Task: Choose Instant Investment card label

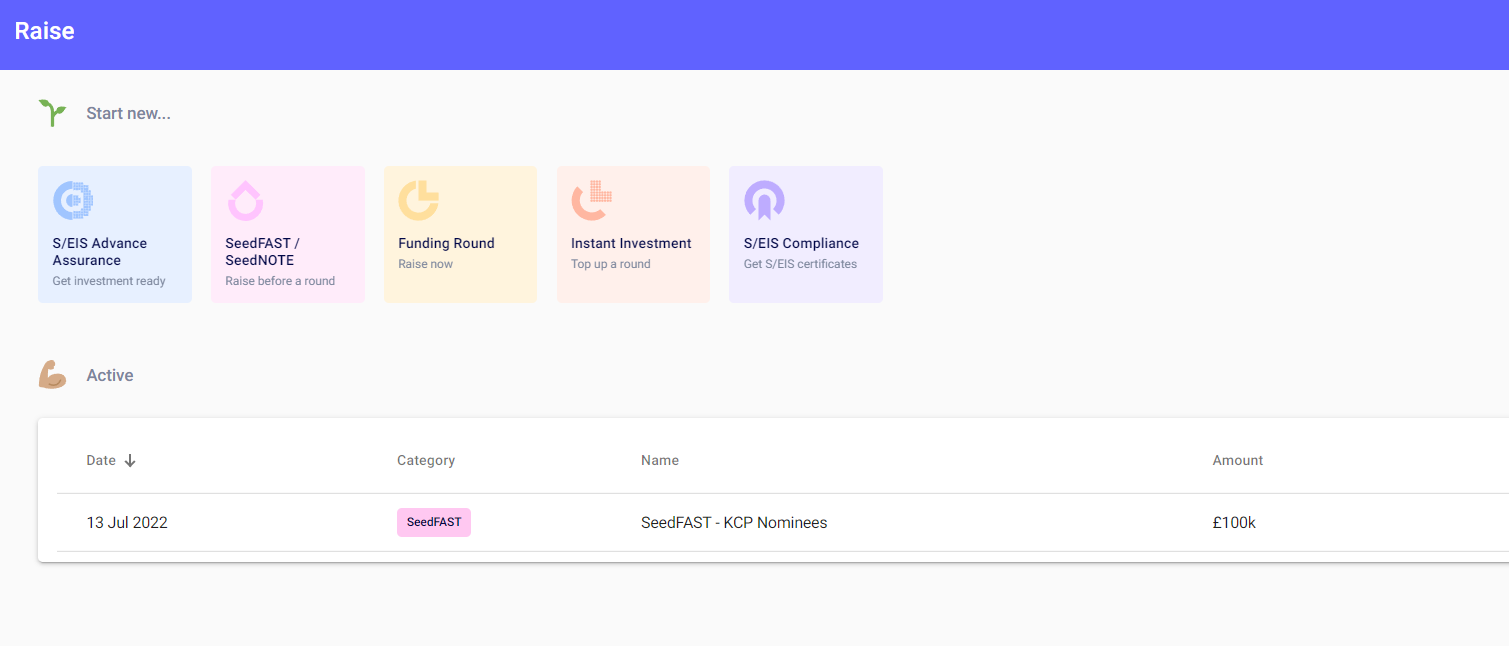Action: point(631,243)
